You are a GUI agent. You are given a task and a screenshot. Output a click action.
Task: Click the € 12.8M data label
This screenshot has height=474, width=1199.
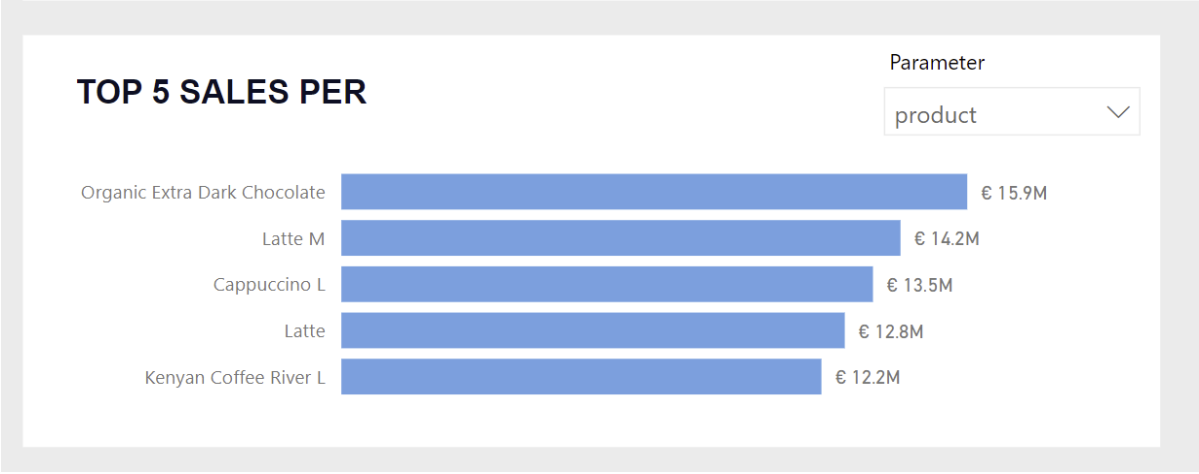[890, 331]
